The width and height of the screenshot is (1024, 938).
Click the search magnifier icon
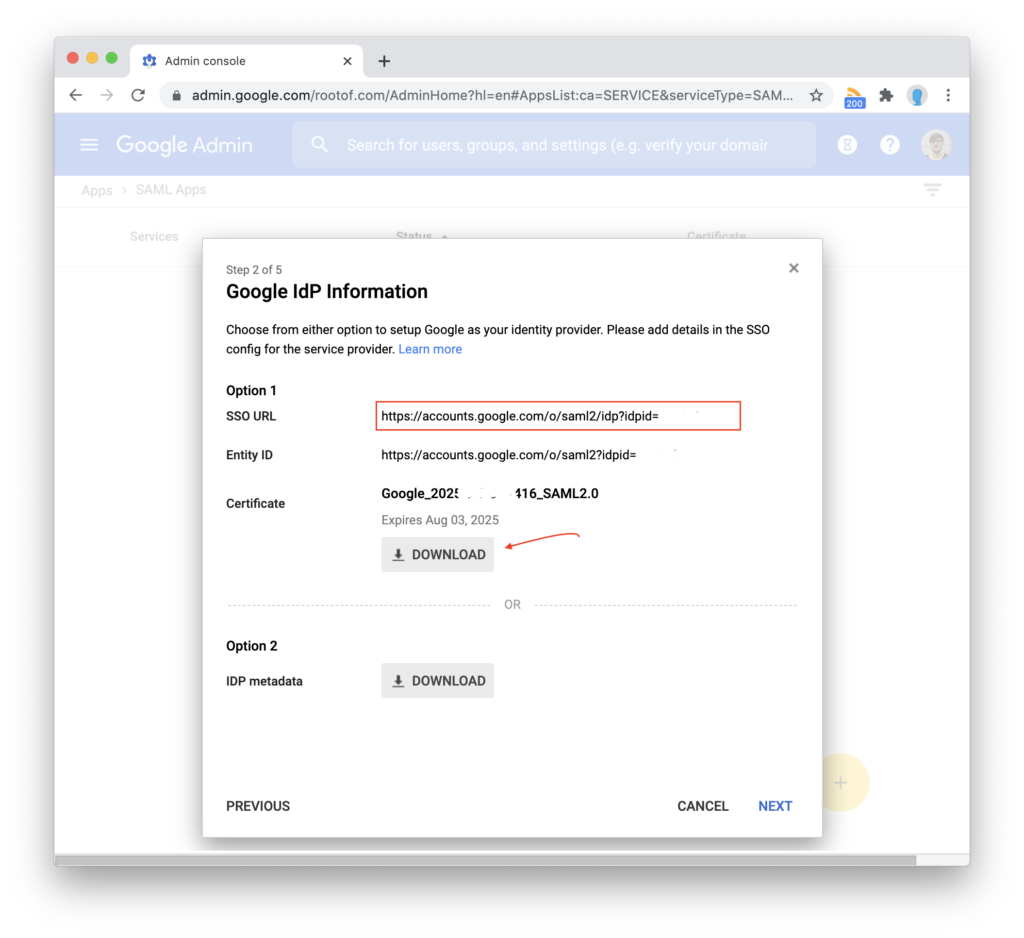click(x=319, y=144)
